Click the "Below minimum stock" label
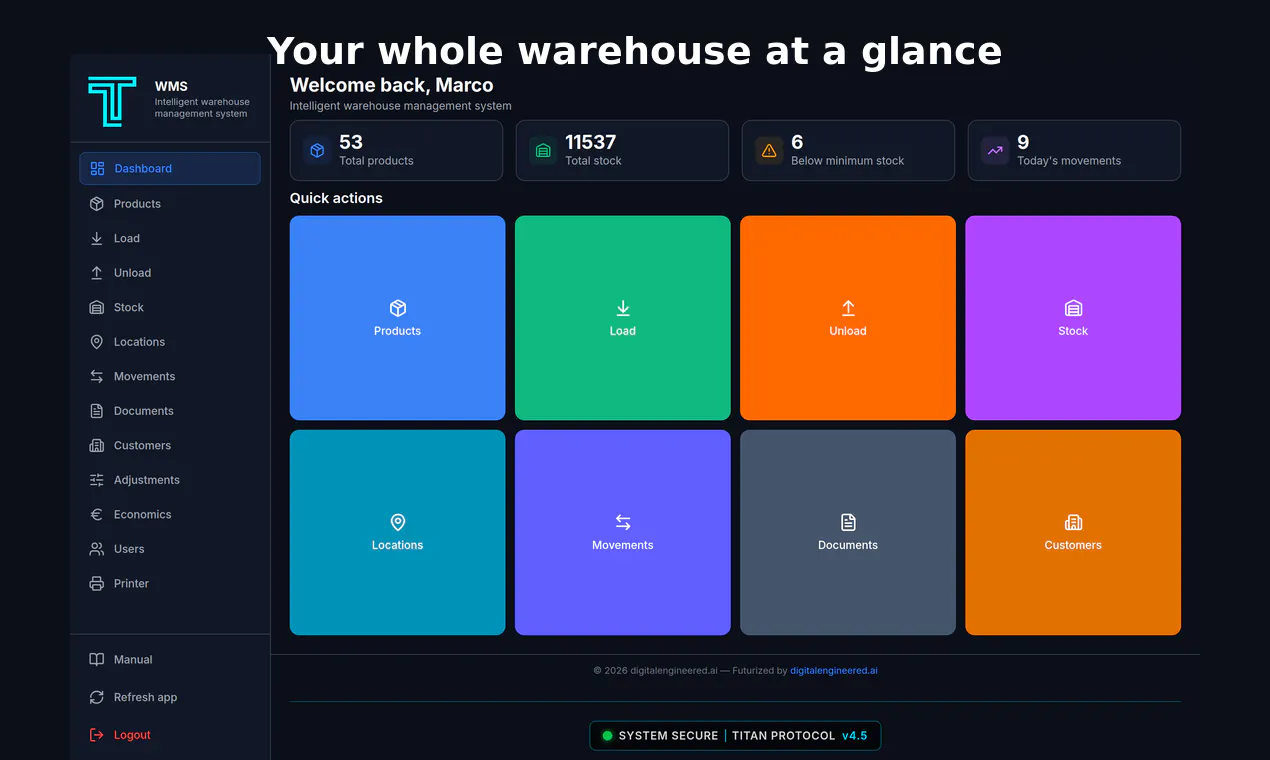The image size is (1270, 760). pyautogui.click(x=848, y=161)
